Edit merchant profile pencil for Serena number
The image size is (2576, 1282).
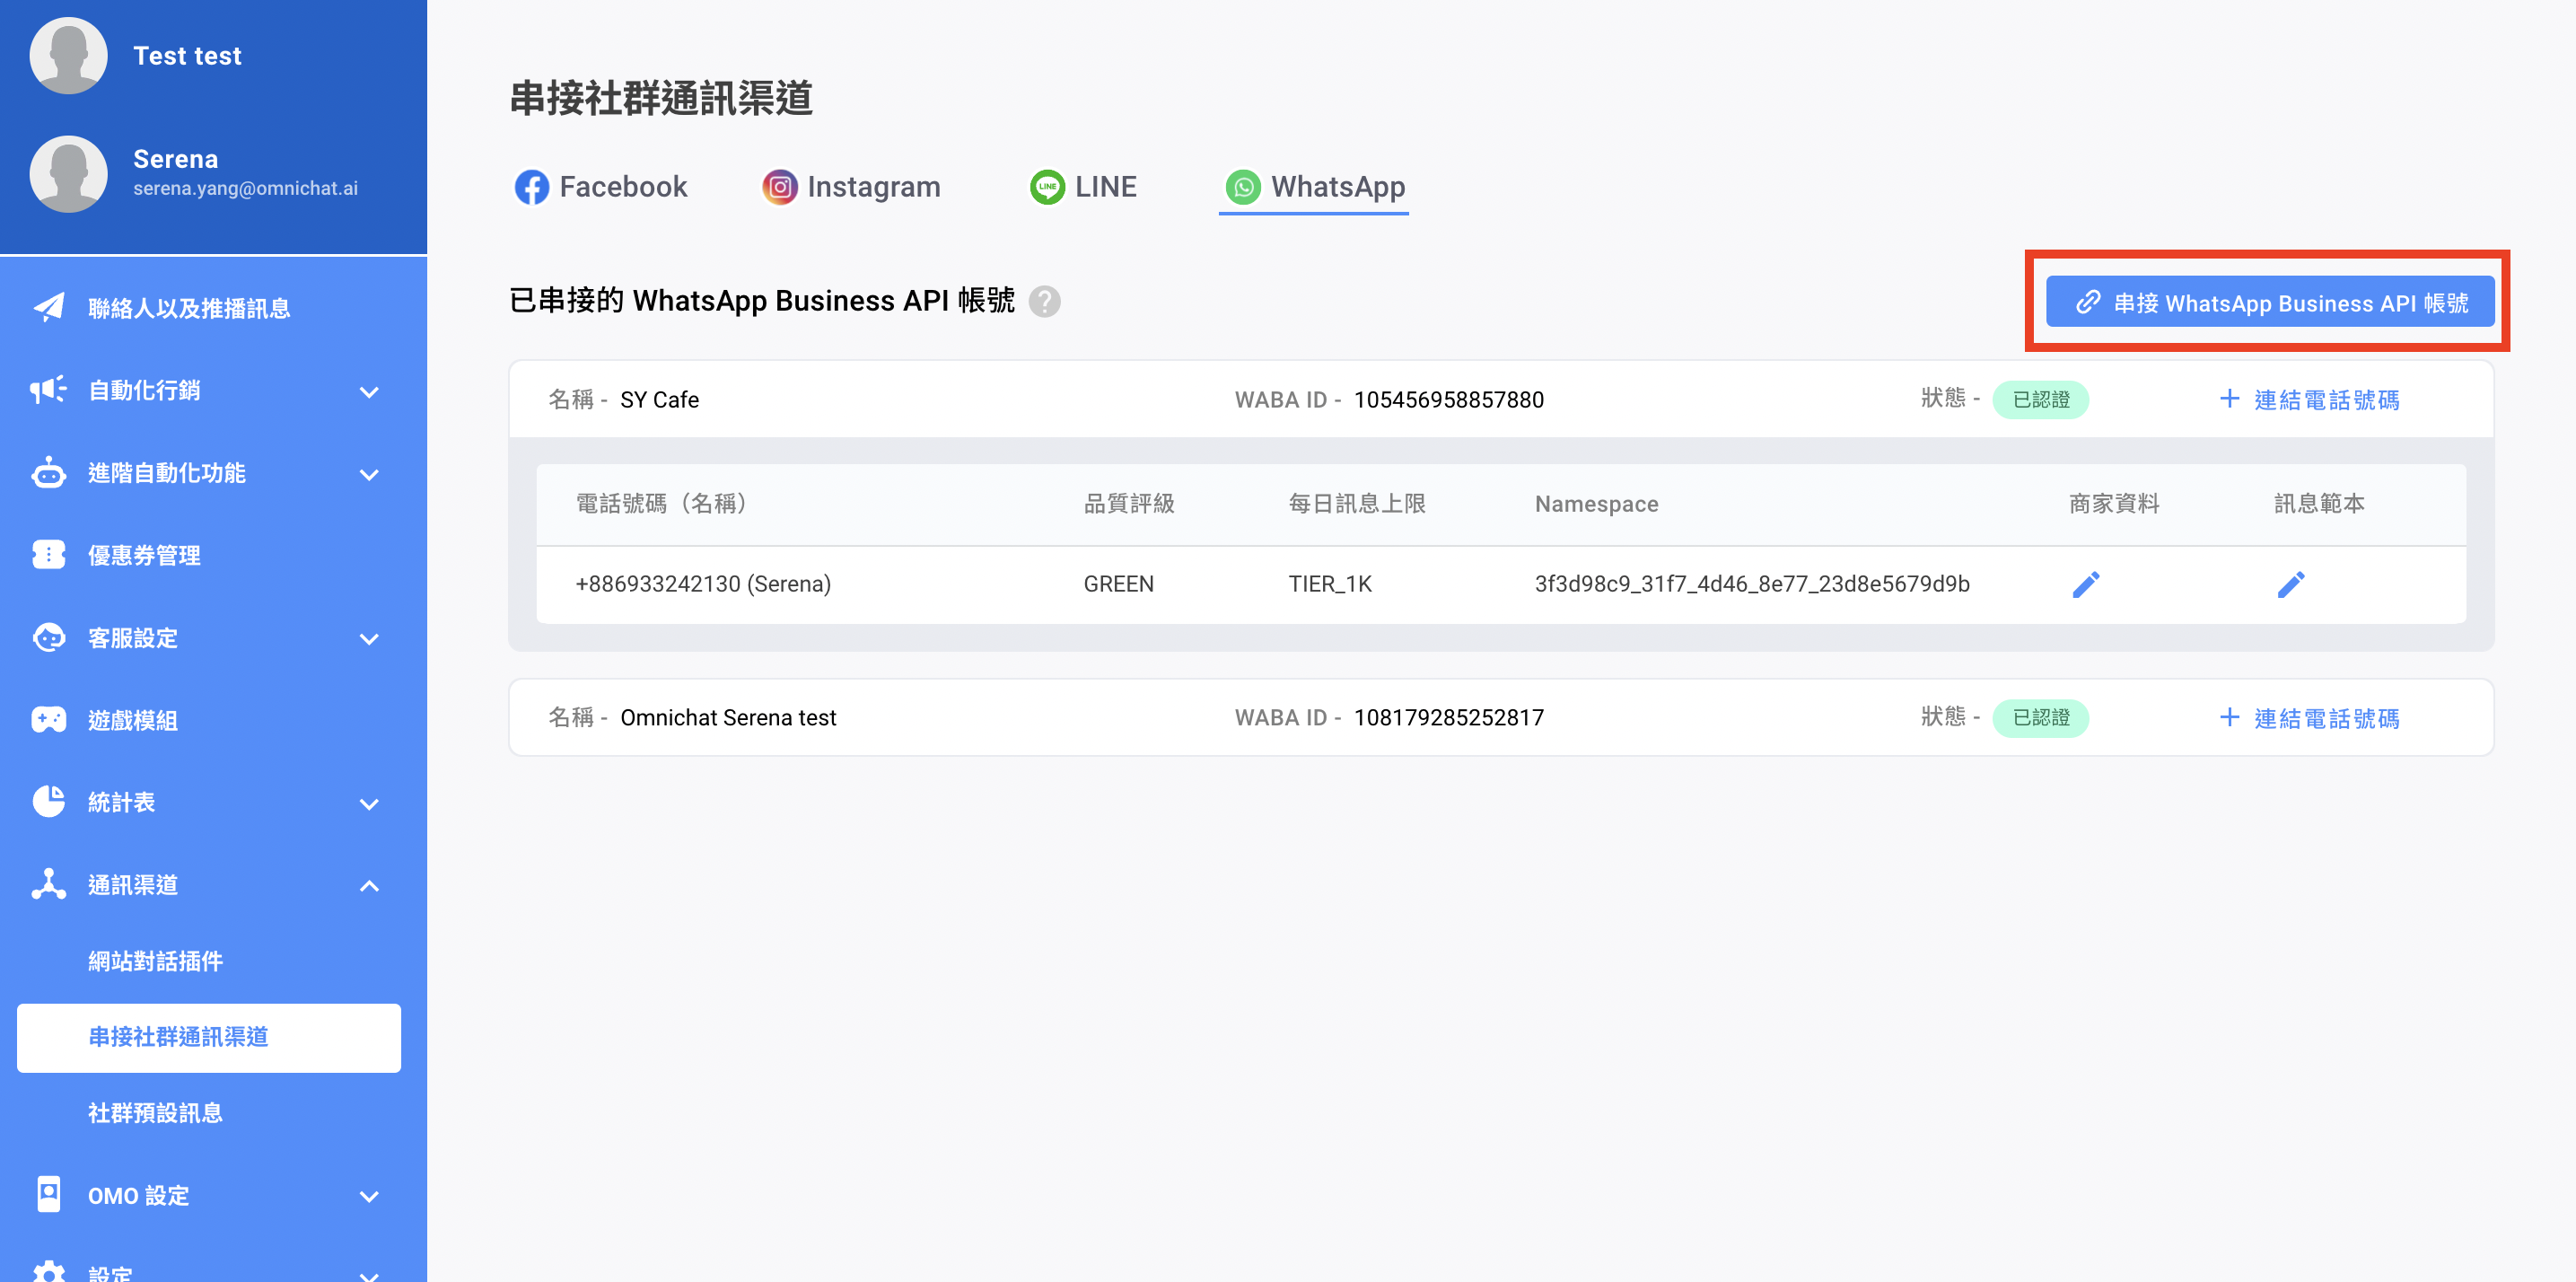[x=2085, y=584]
